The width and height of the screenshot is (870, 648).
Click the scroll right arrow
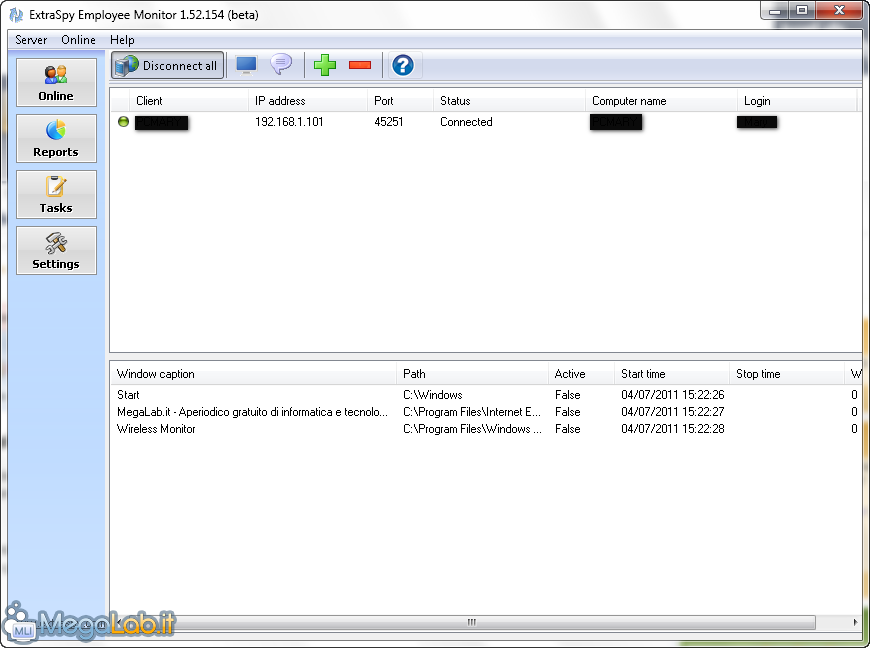(855, 622)
